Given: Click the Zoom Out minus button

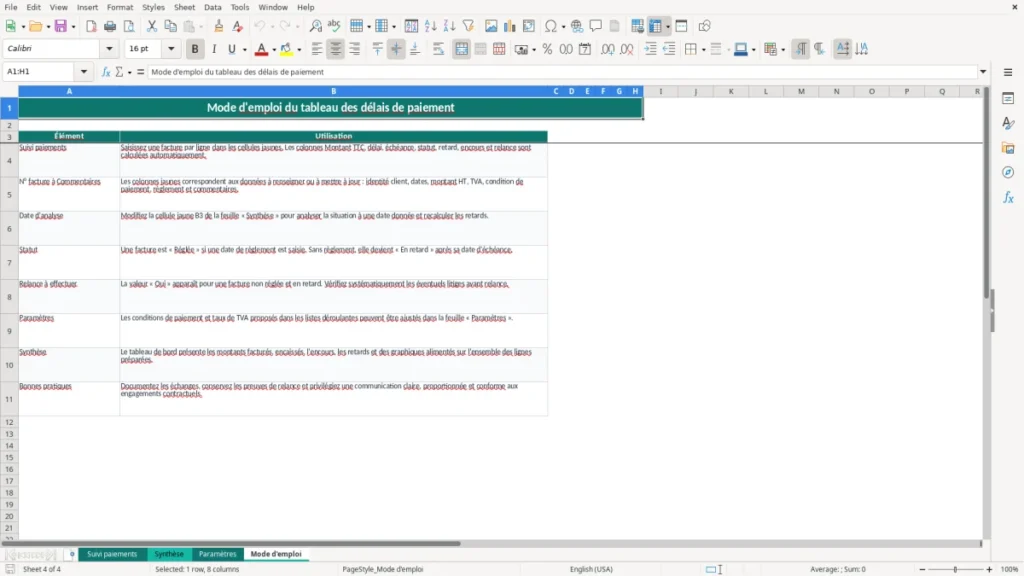Looking at the screenshot, I should [922, 569].
